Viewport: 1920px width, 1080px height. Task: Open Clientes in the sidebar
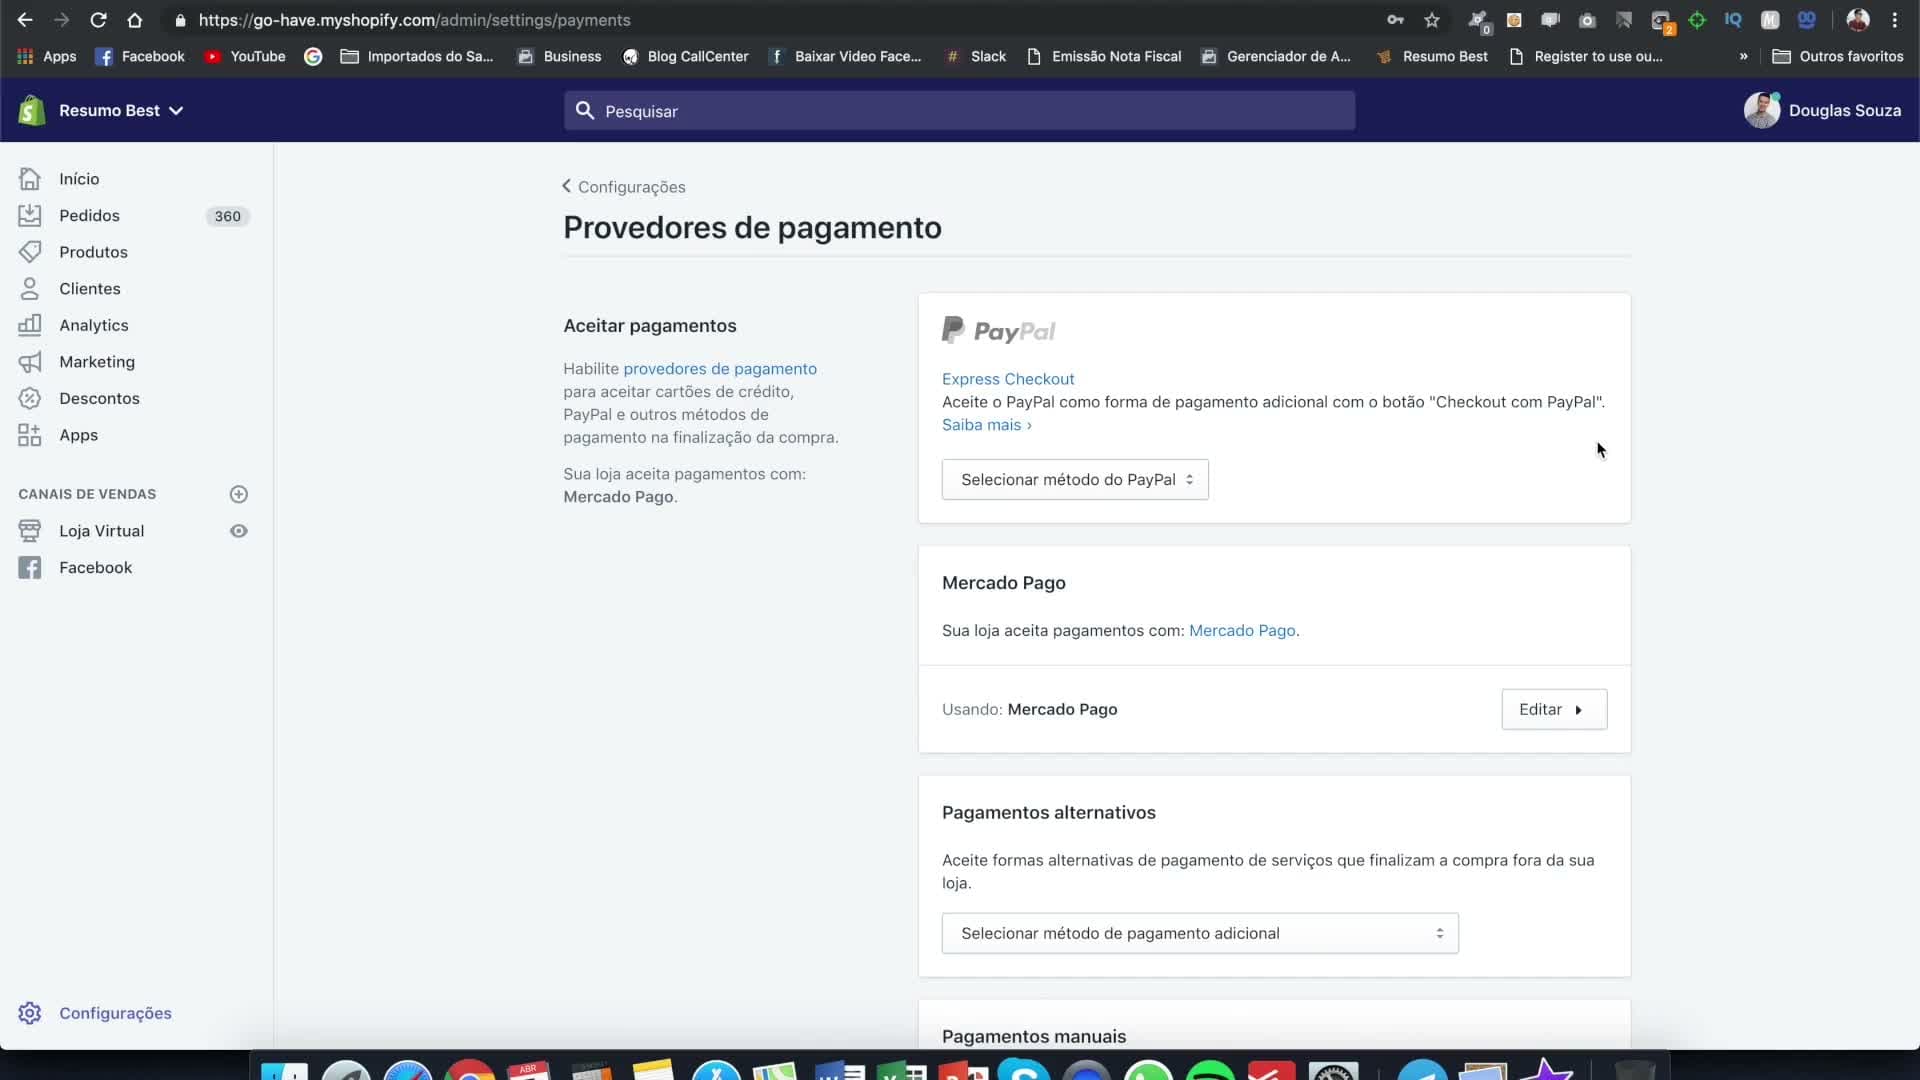(89, 288)
